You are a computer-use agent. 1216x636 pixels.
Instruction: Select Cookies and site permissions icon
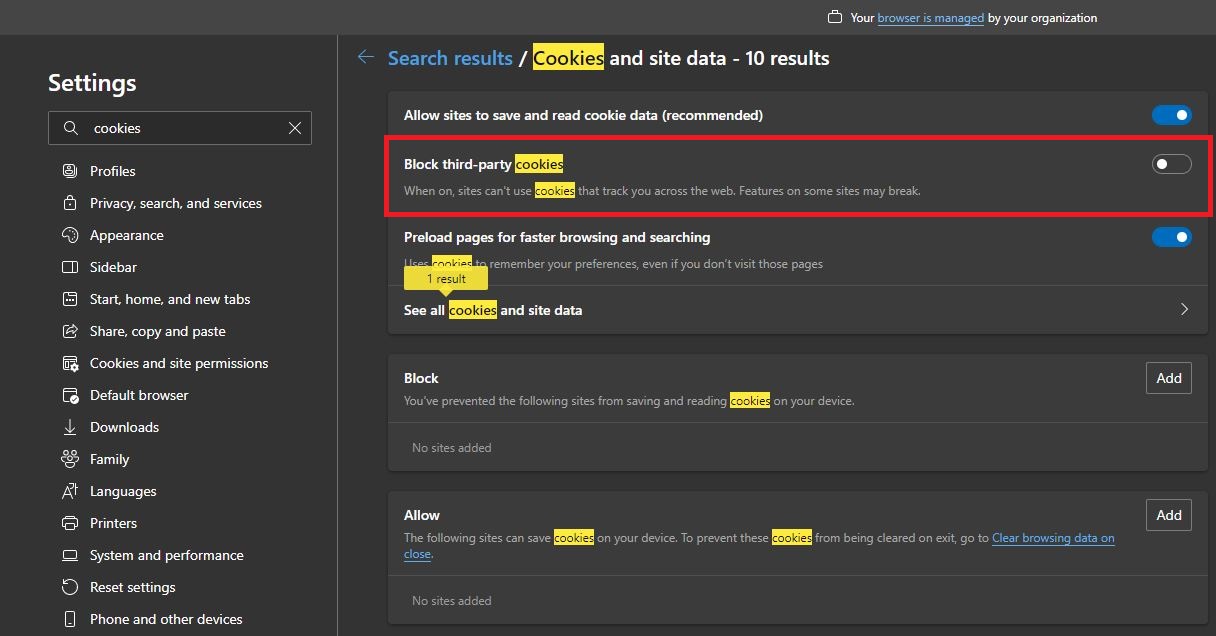click(69, 363)
